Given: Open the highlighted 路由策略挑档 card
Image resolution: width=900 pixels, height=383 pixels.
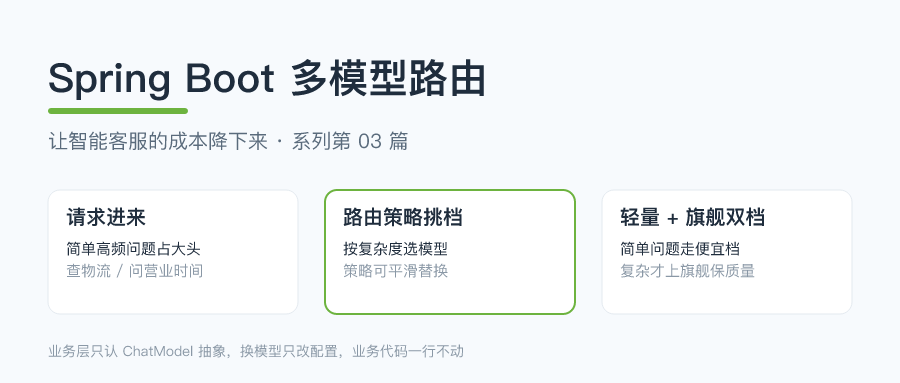Looking at the screenshot, I should pyautogui.click(x=450, y=252).
